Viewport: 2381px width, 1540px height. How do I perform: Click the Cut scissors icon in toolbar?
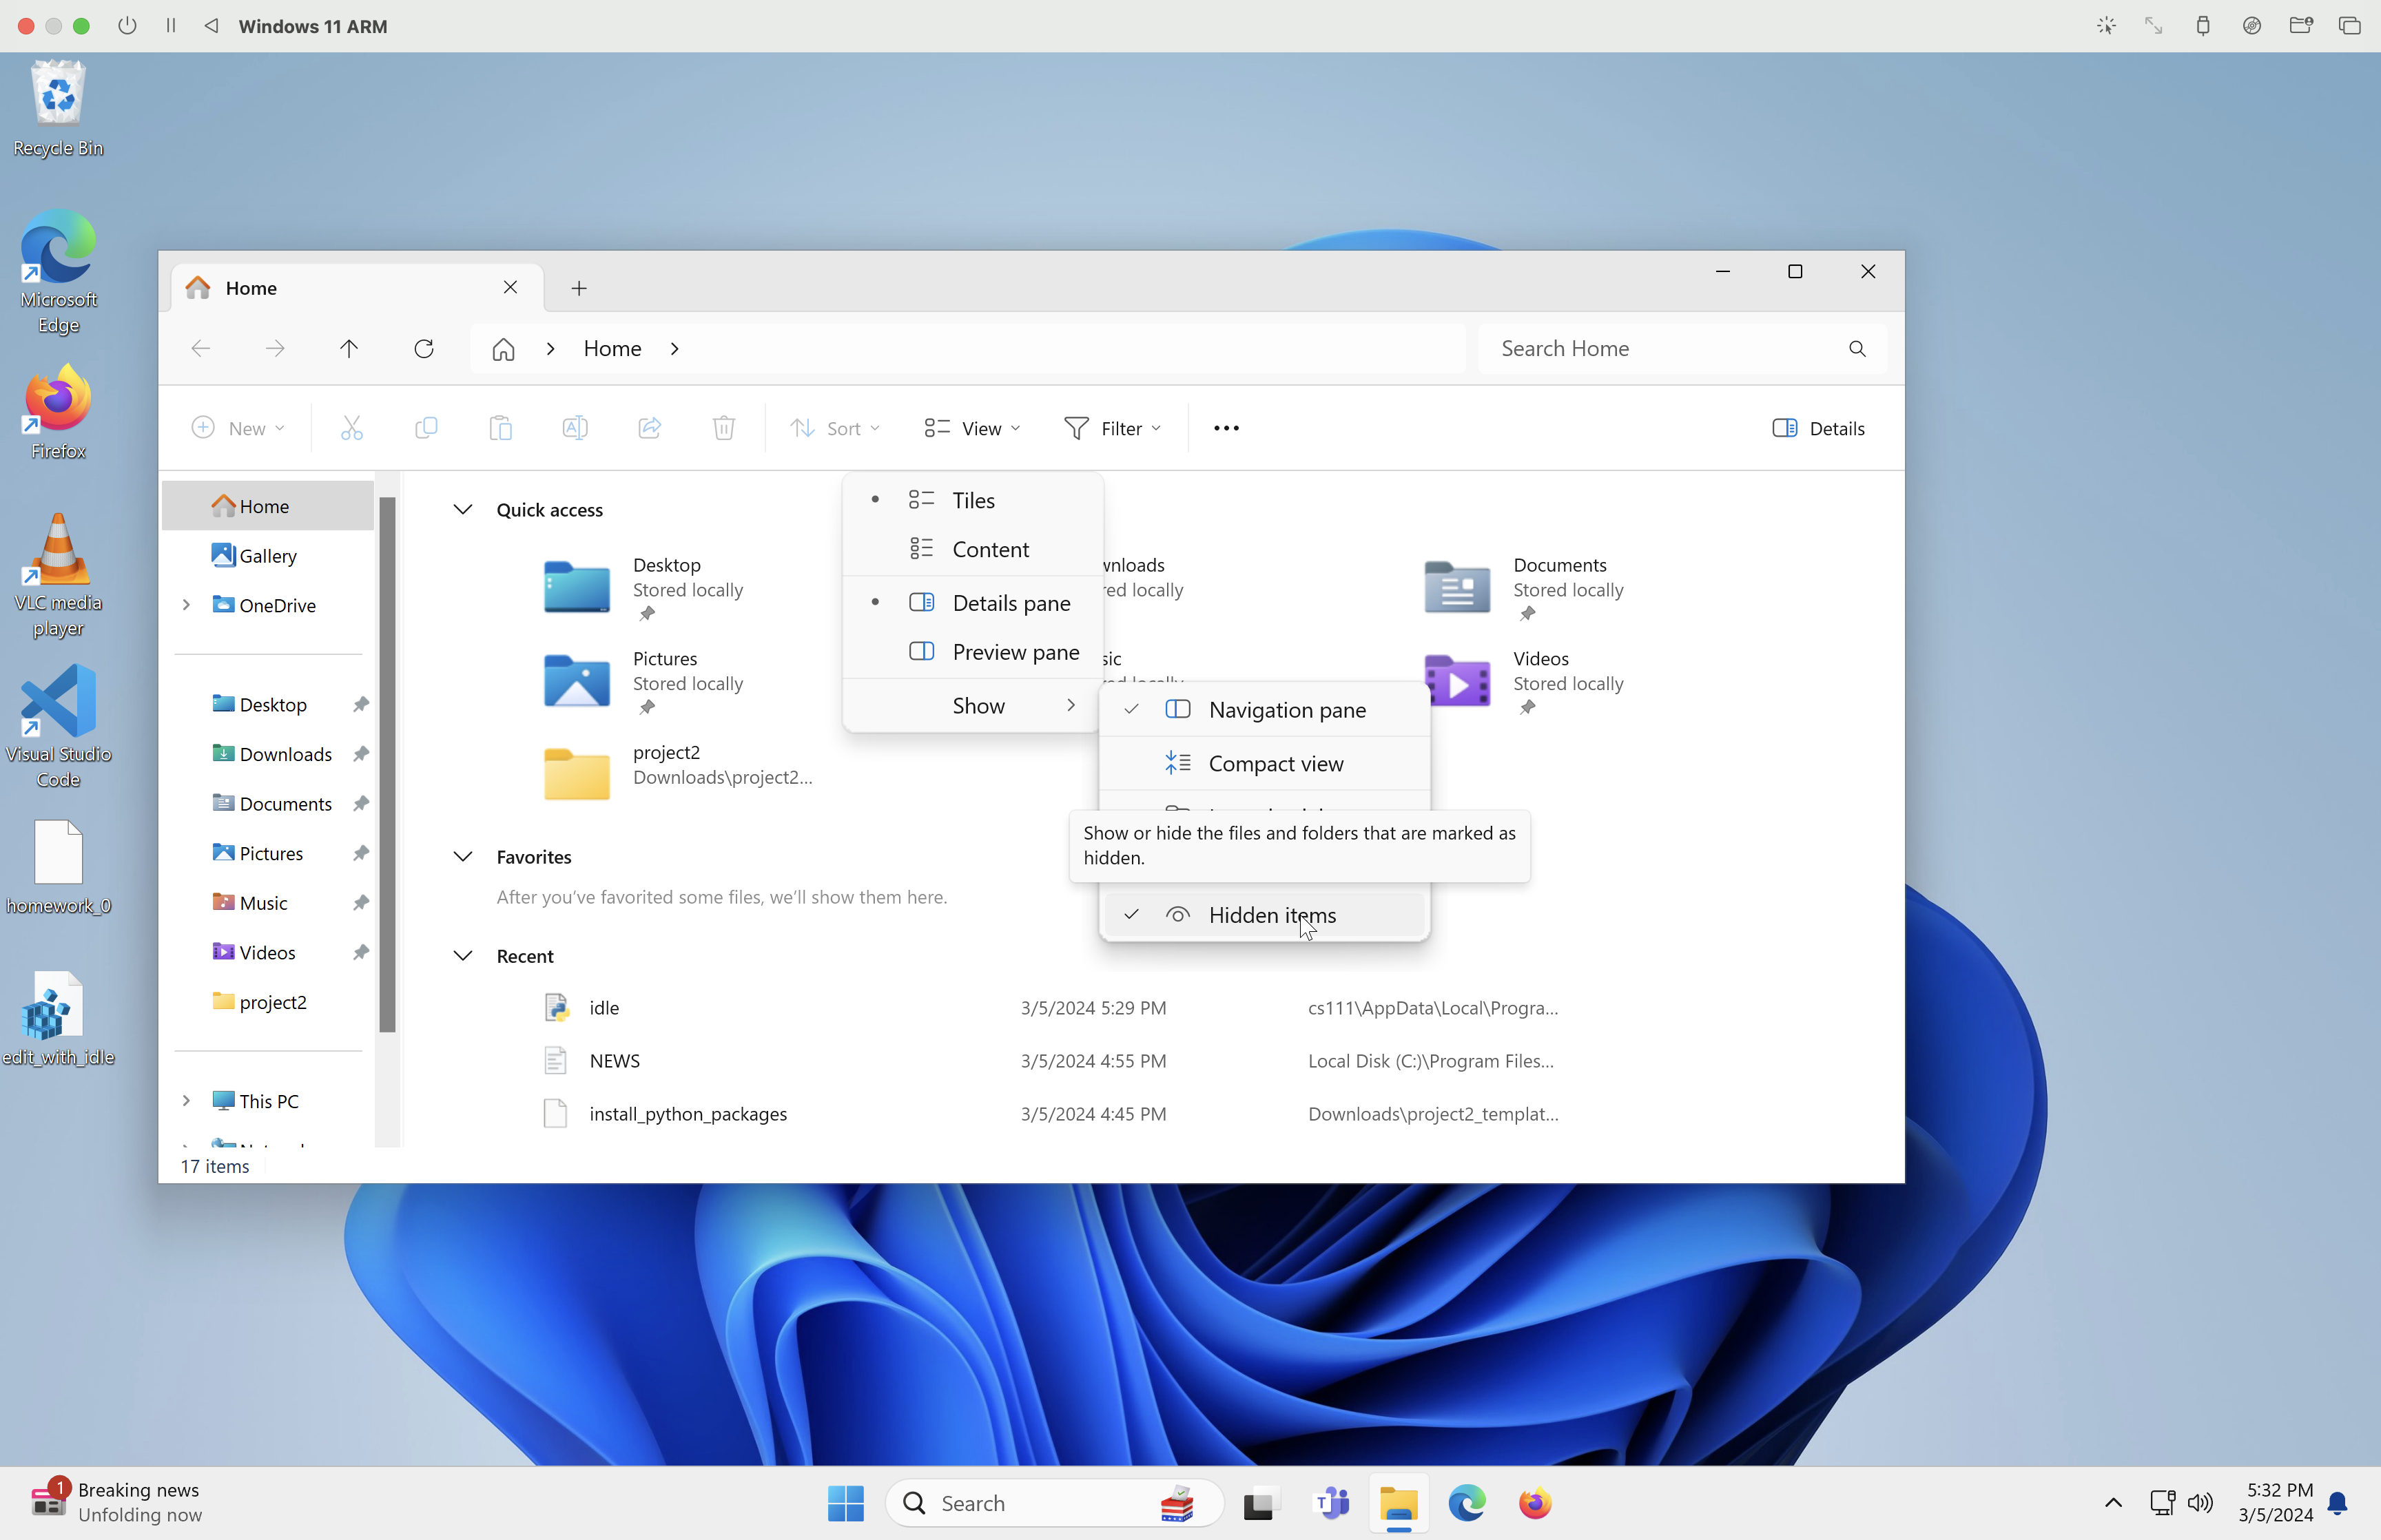click(351, 428)
